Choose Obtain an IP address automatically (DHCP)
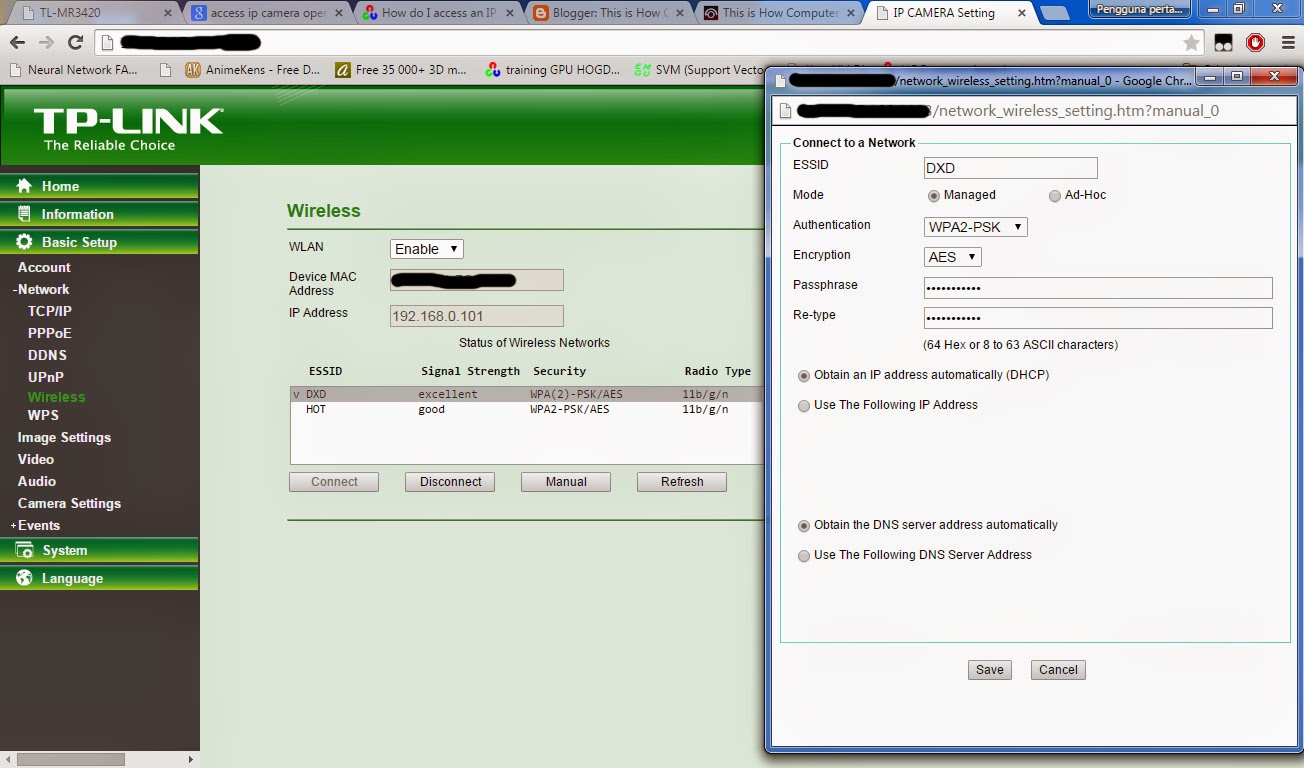Screen dimensions: 1304x768 (x=804, y=376)
